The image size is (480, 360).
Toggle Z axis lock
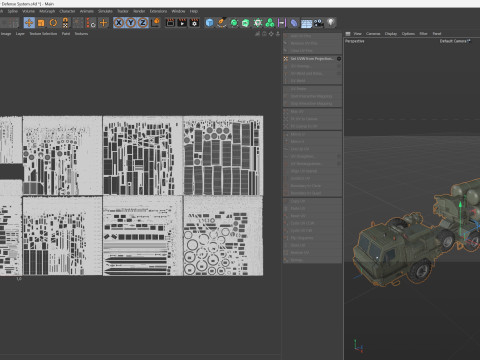pyautogui.click(x=143, y=23)
